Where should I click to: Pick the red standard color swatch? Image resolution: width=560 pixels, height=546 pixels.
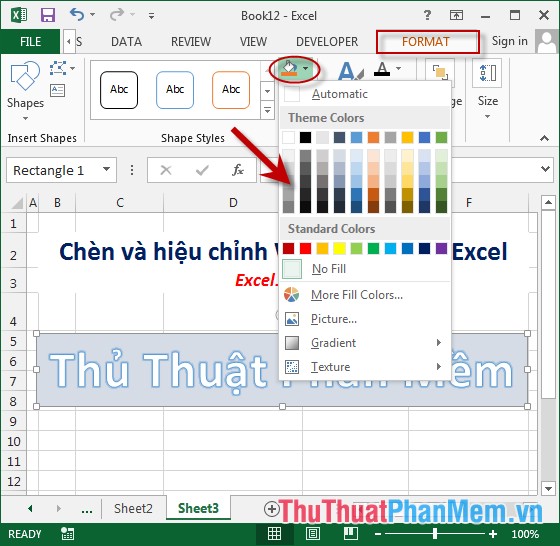[305, 249]
